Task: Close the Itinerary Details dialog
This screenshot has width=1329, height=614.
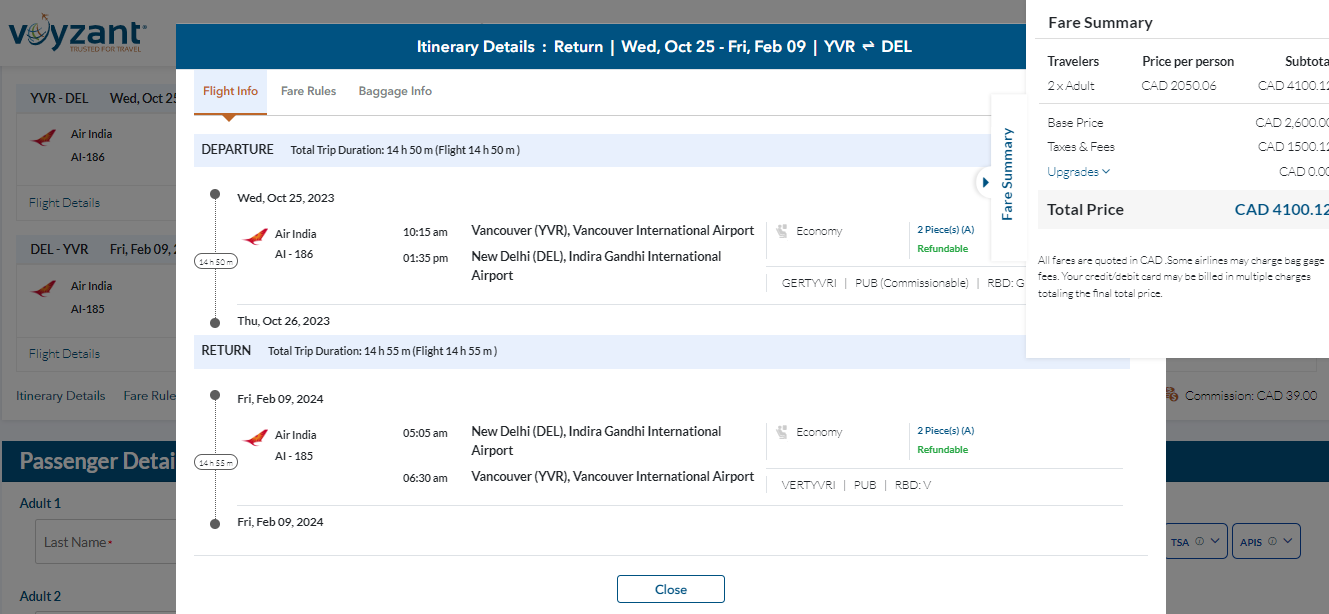Action: click(x=670, y=589)
